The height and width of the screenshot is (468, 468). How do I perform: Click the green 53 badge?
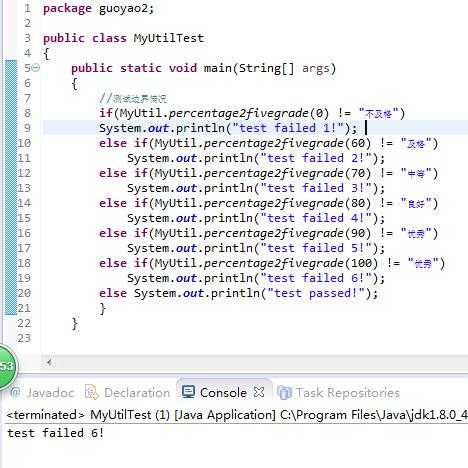pos(7,366)
